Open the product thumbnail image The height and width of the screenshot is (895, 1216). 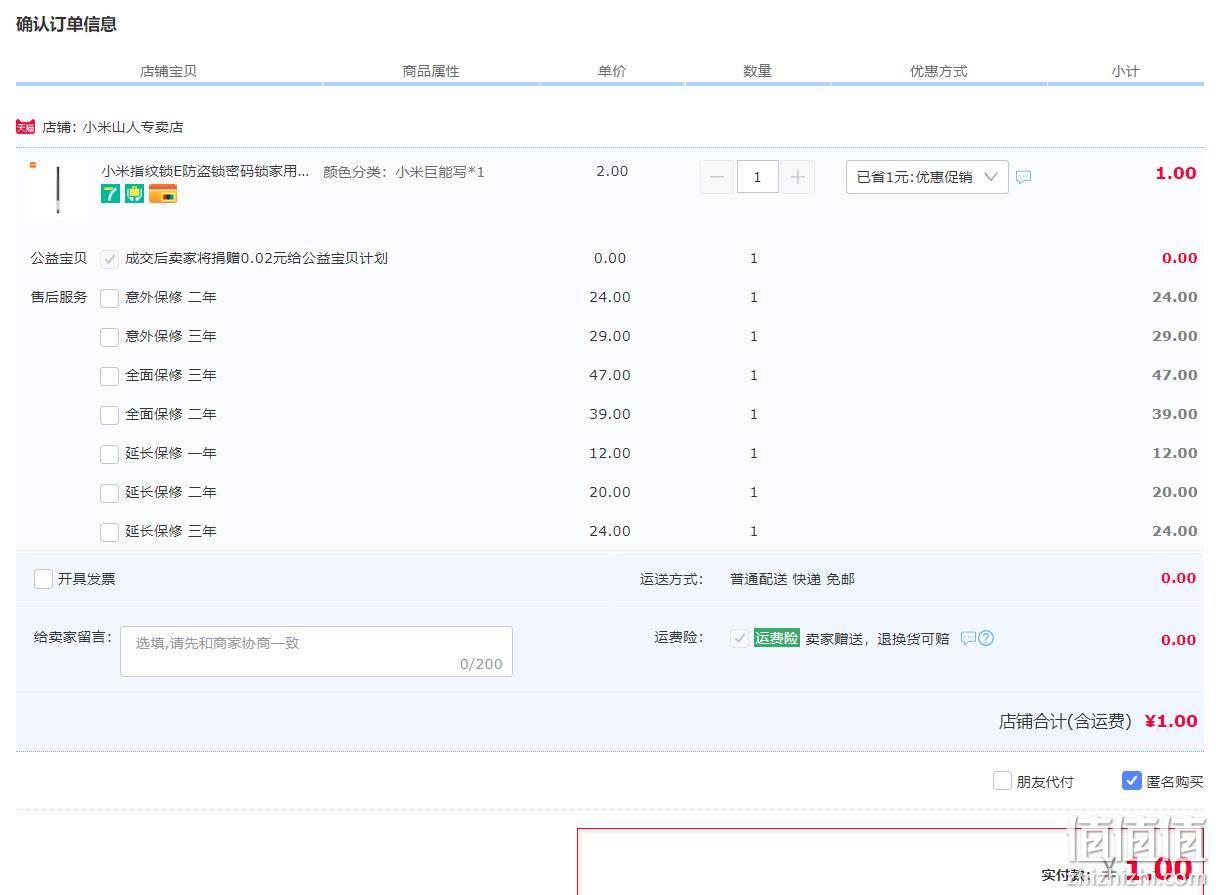click(58, 189)
